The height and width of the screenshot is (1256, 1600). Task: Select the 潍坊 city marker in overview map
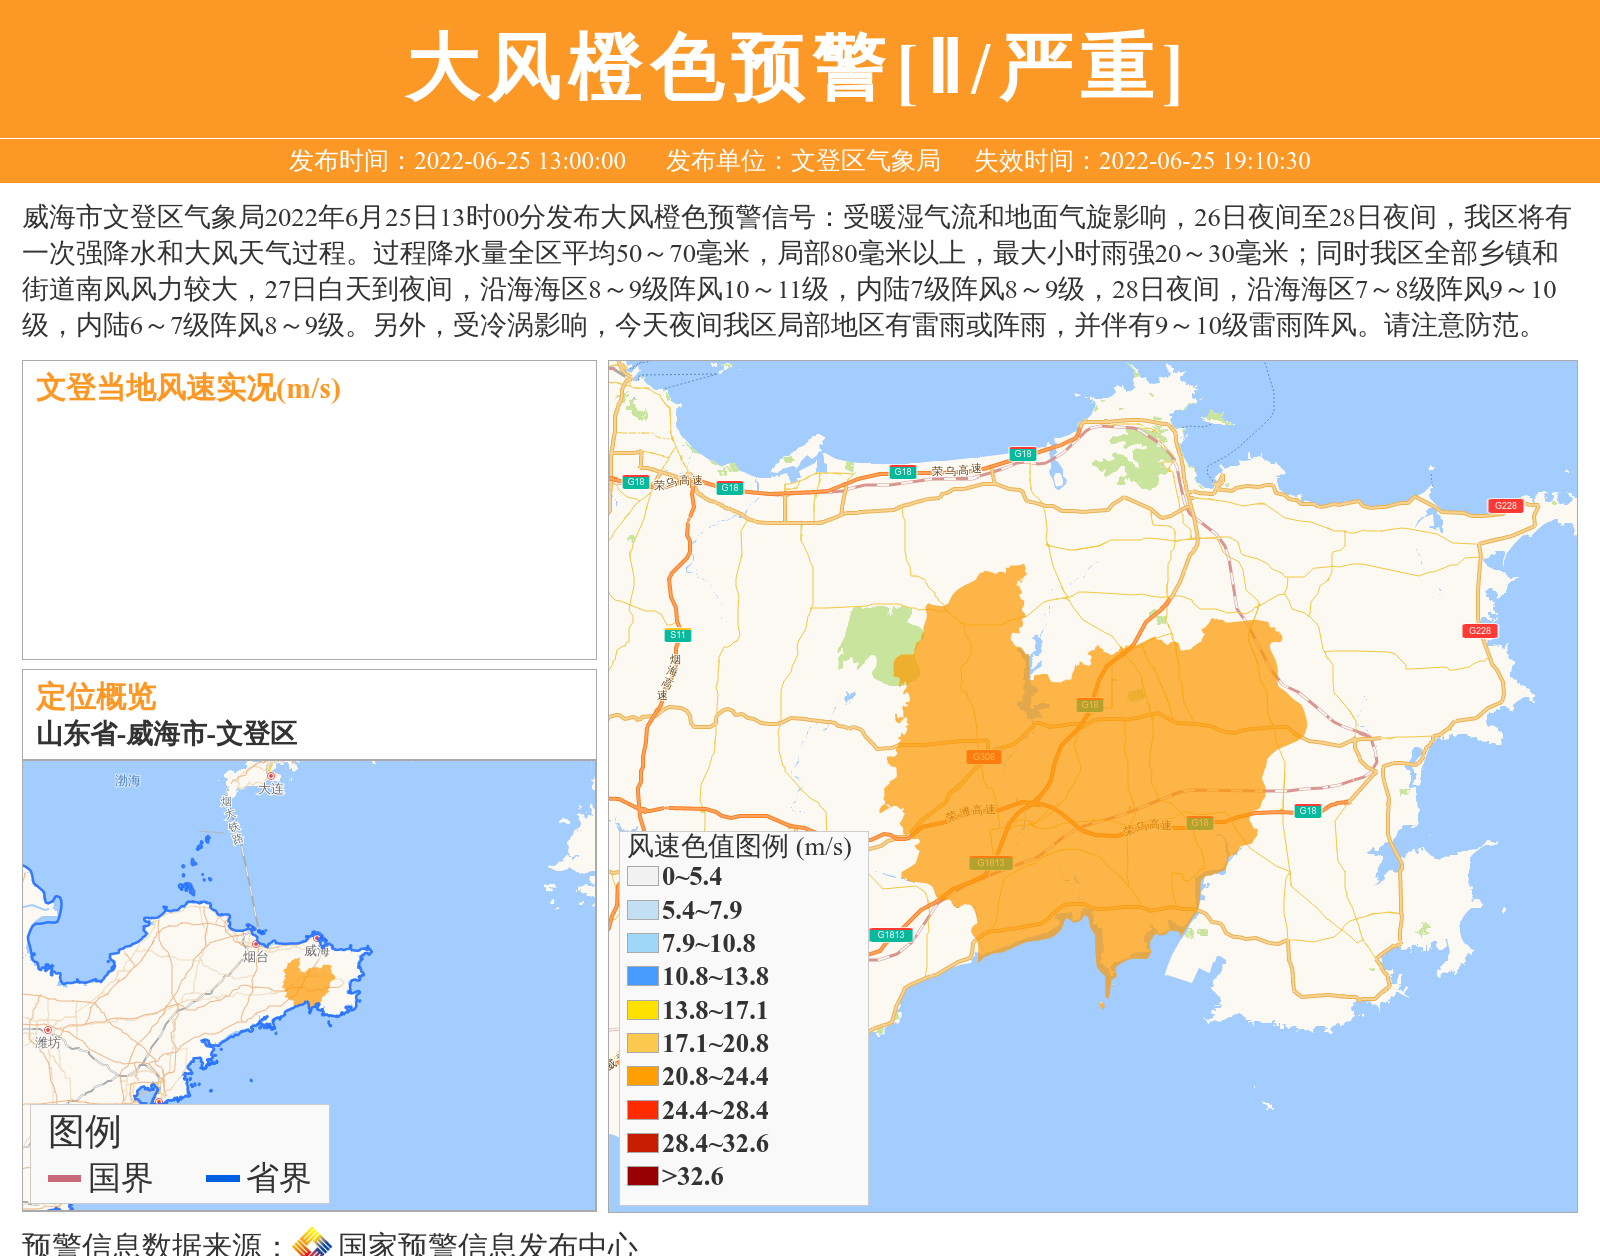pos(47,1030)
